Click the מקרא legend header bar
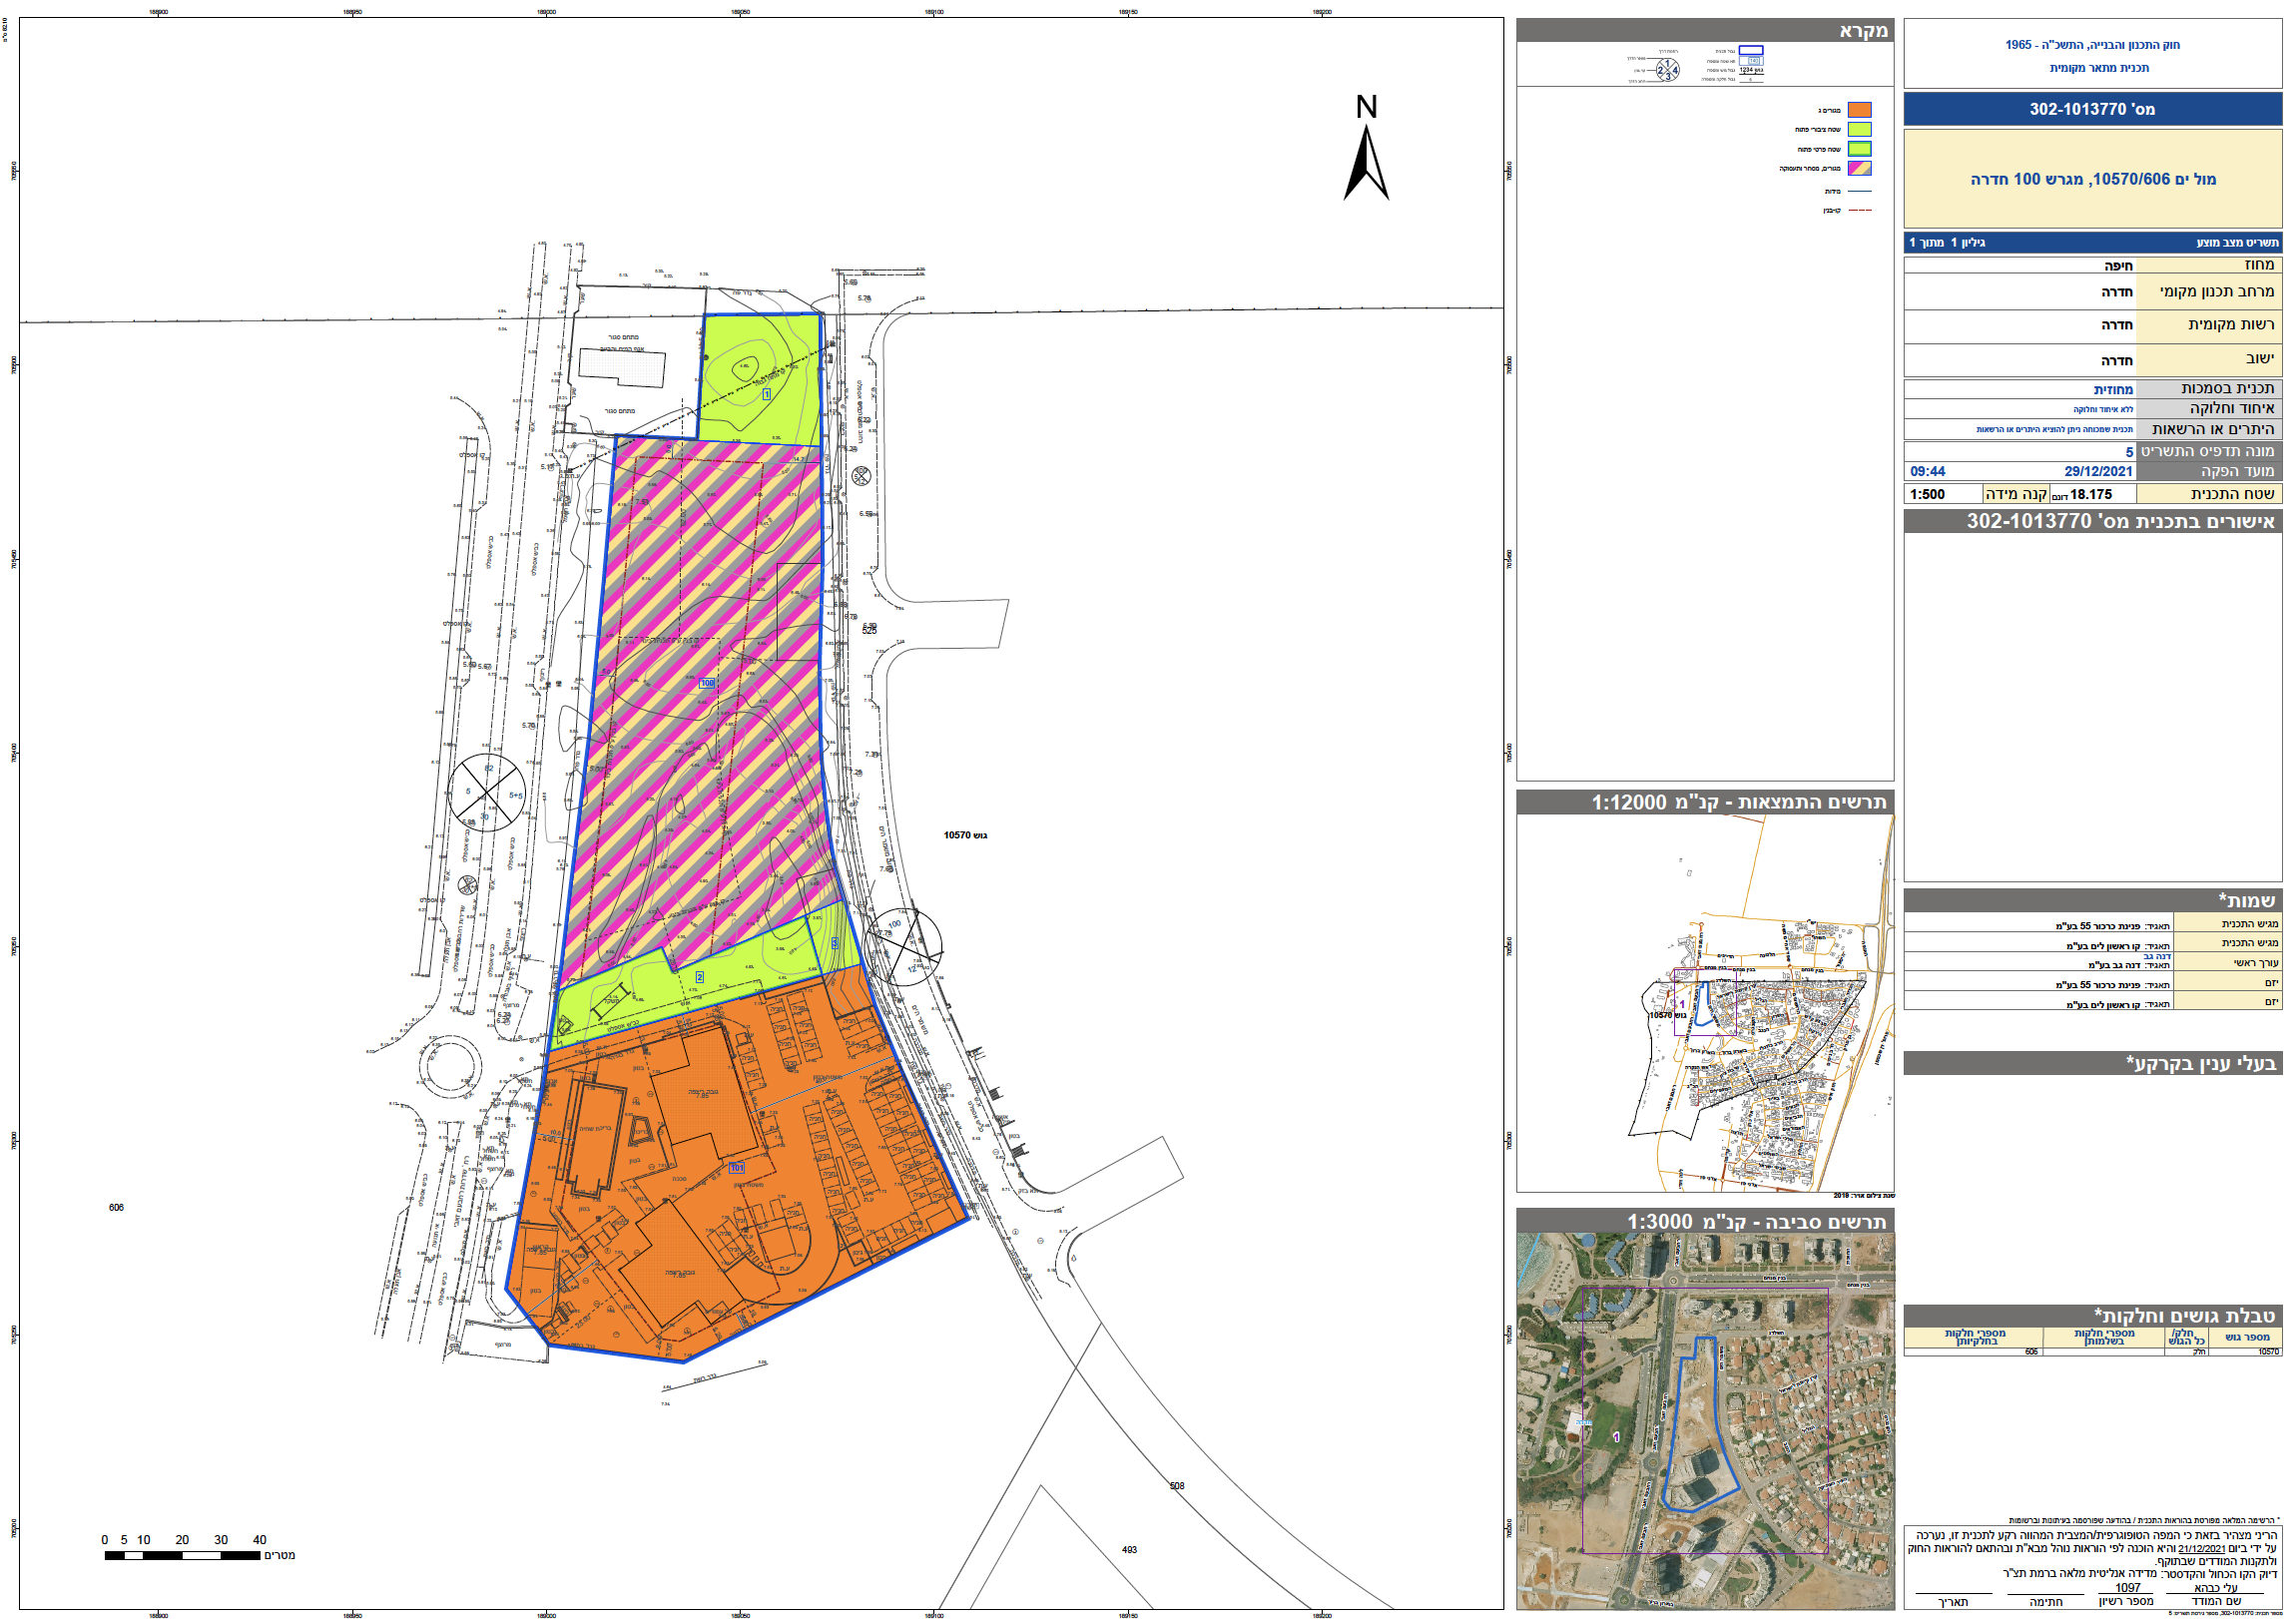 point(1705,30)
